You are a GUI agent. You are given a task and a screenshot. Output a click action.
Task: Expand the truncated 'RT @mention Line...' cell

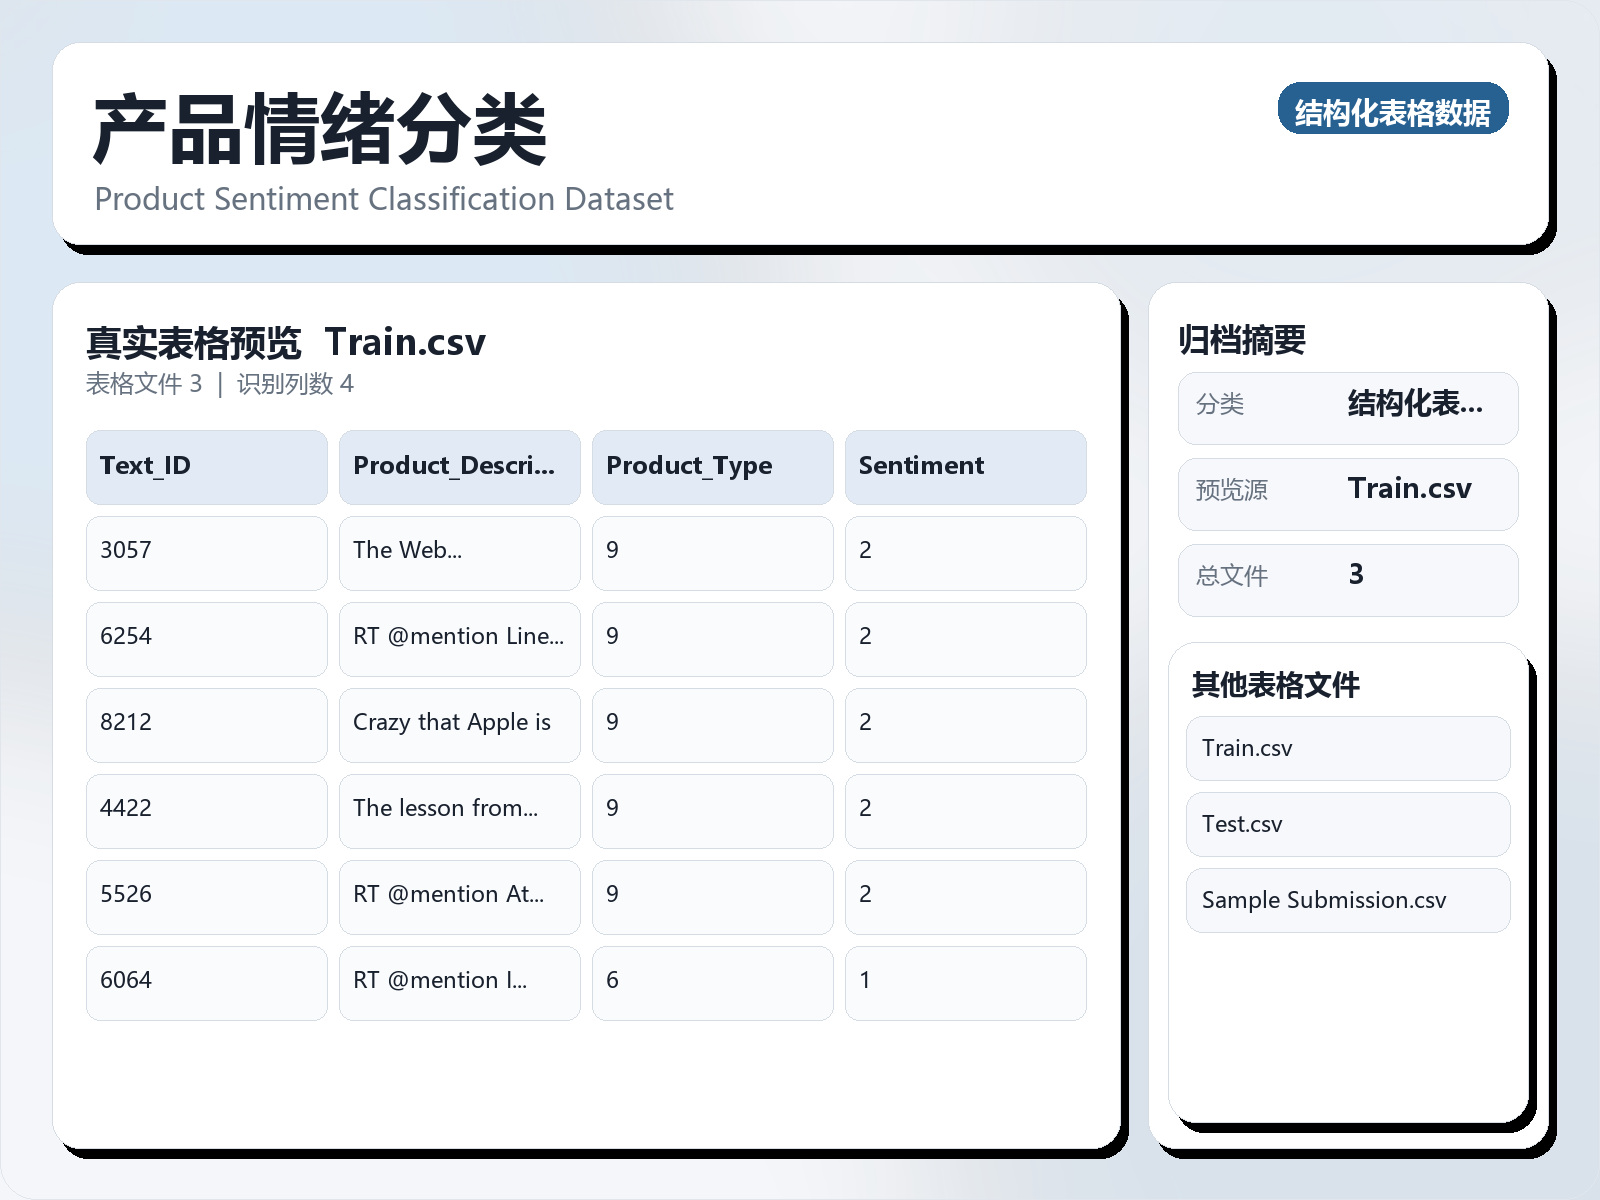point(459,639)
